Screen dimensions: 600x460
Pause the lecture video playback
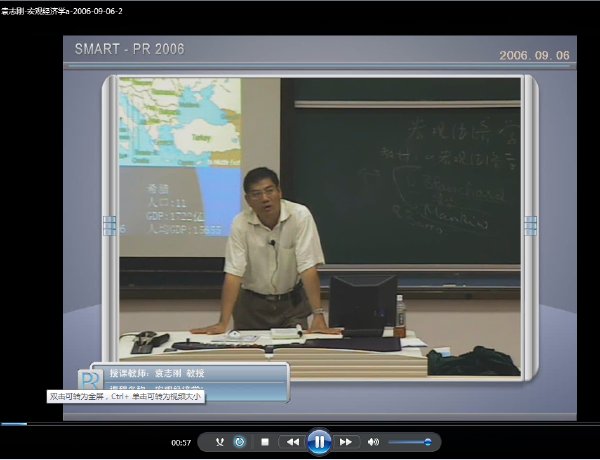click(319, 442)
